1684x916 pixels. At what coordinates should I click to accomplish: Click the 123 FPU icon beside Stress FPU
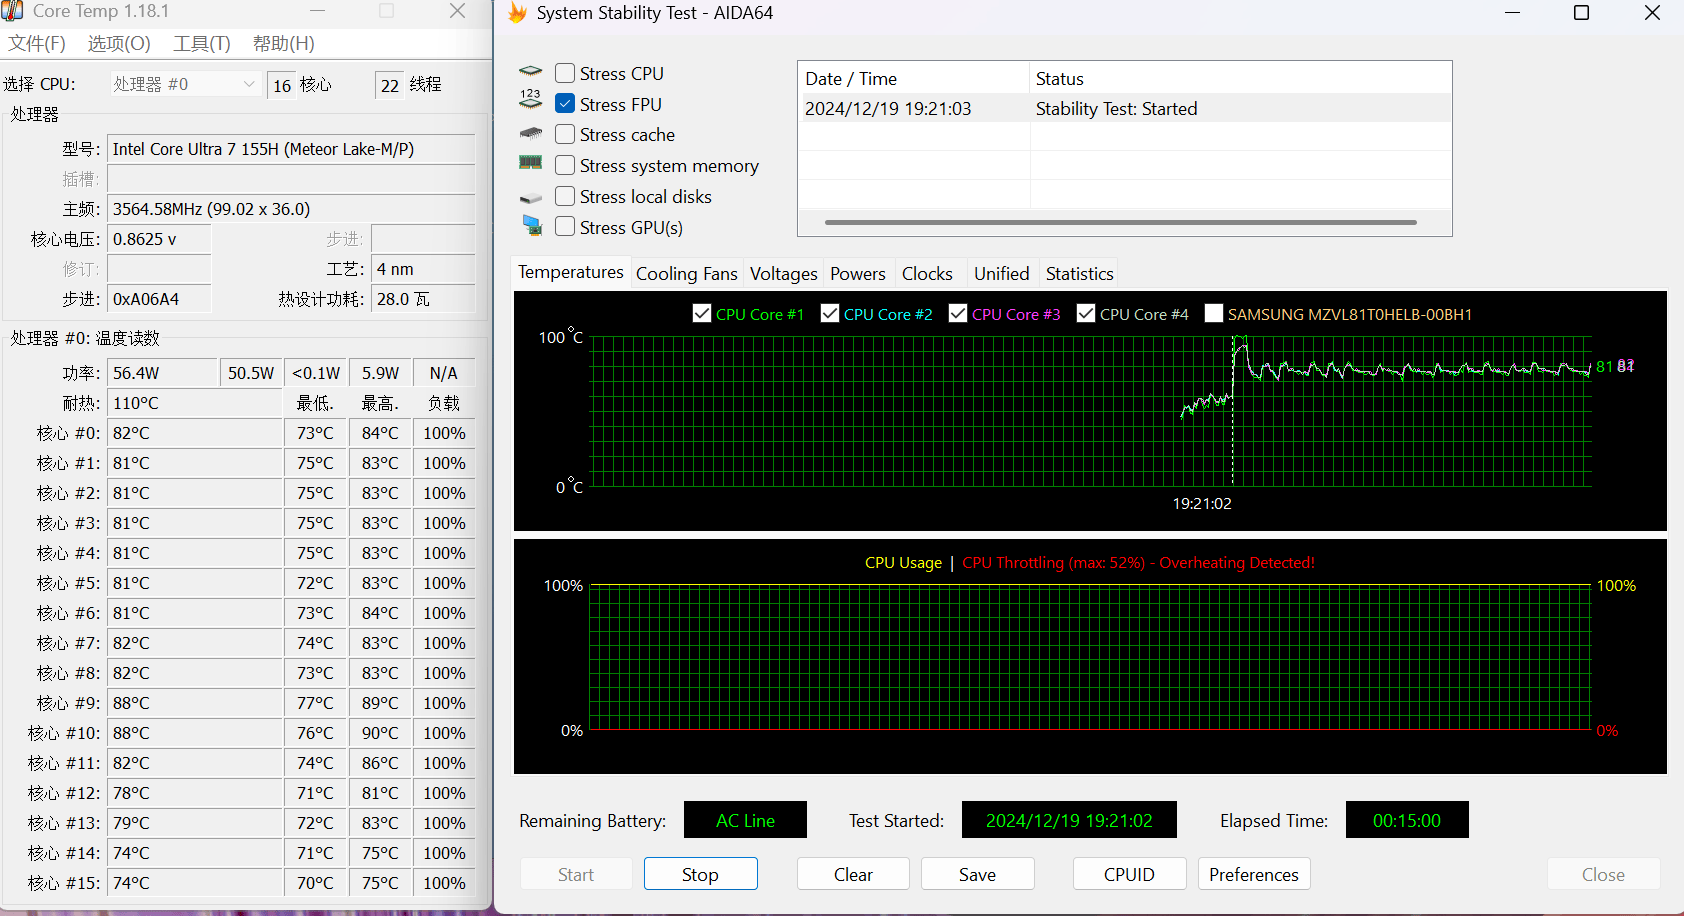530,100
